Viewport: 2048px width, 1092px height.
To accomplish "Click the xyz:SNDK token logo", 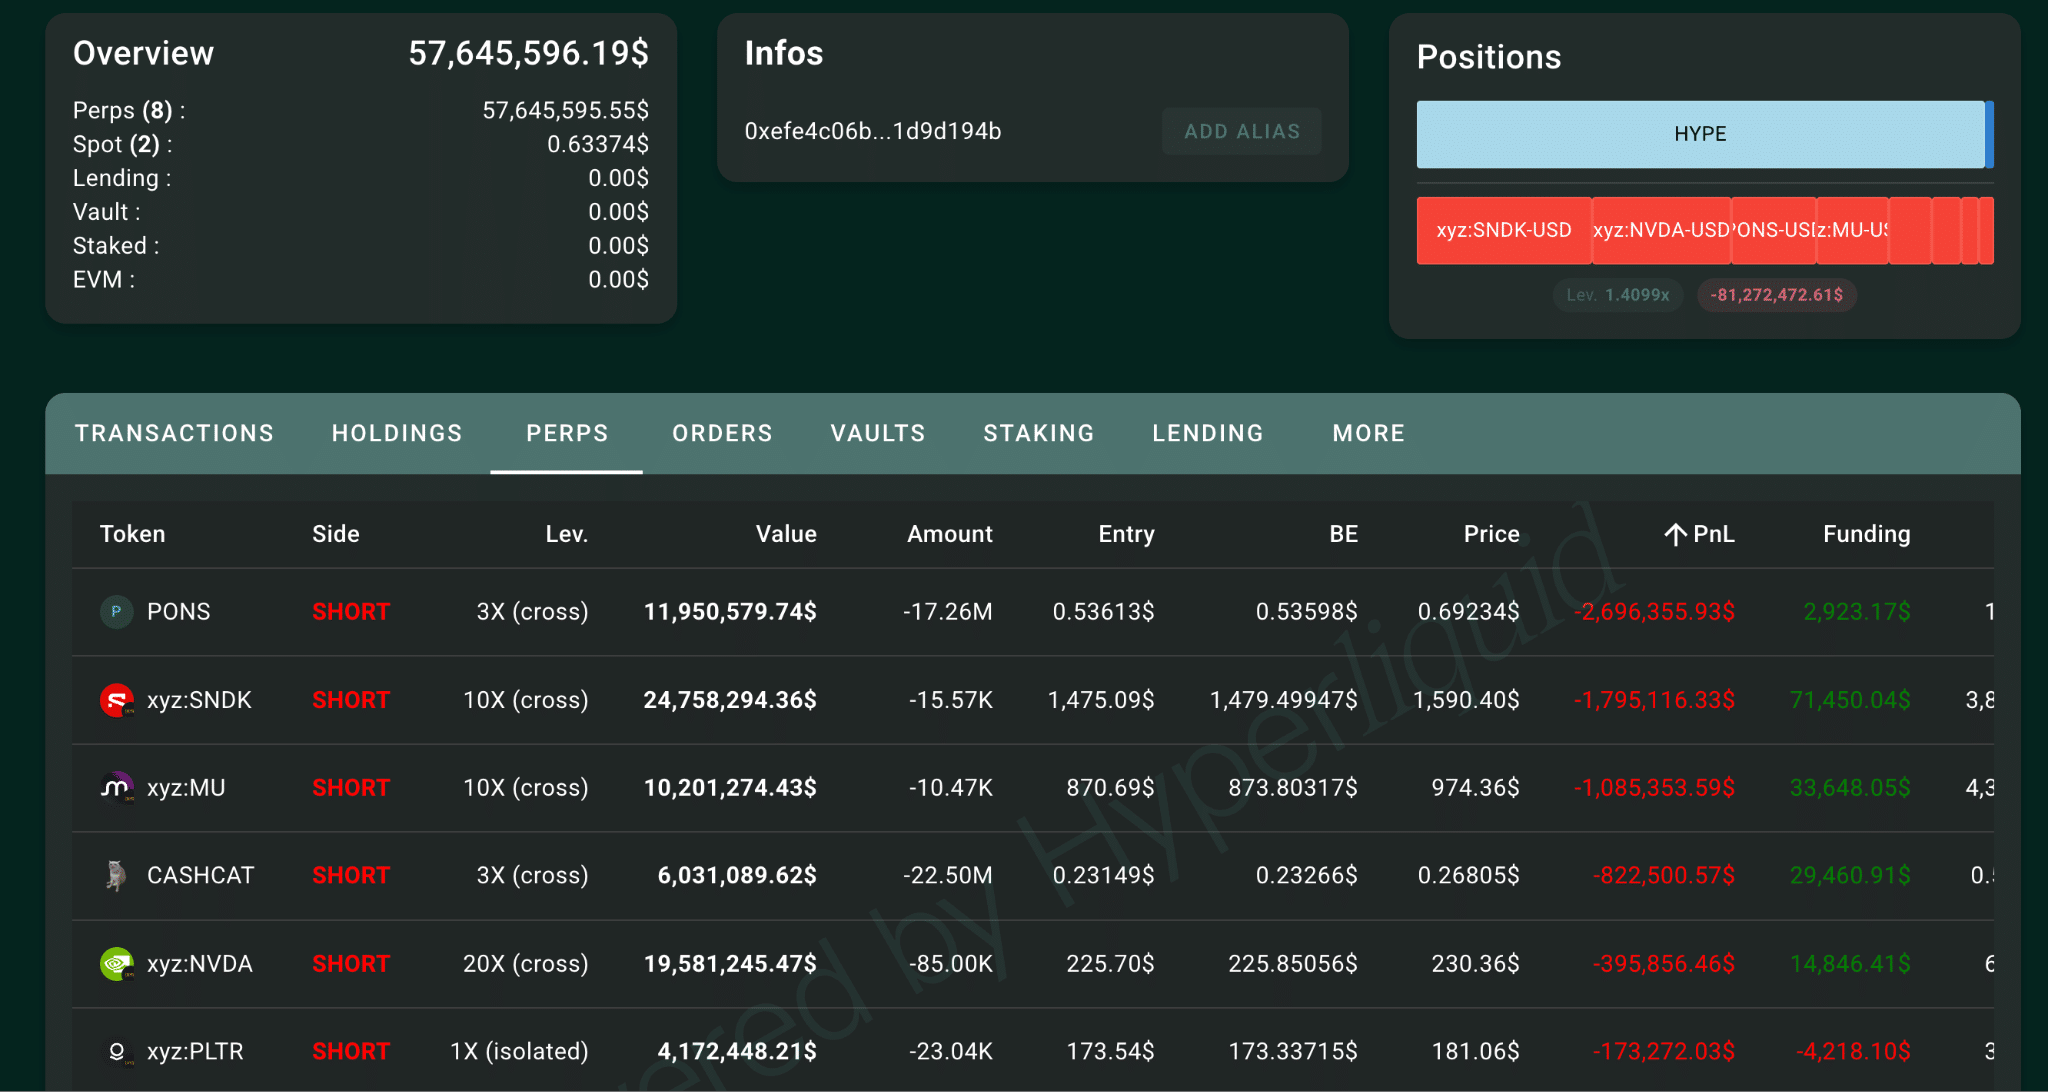I will pyautogui.click(x=117, y=700).
